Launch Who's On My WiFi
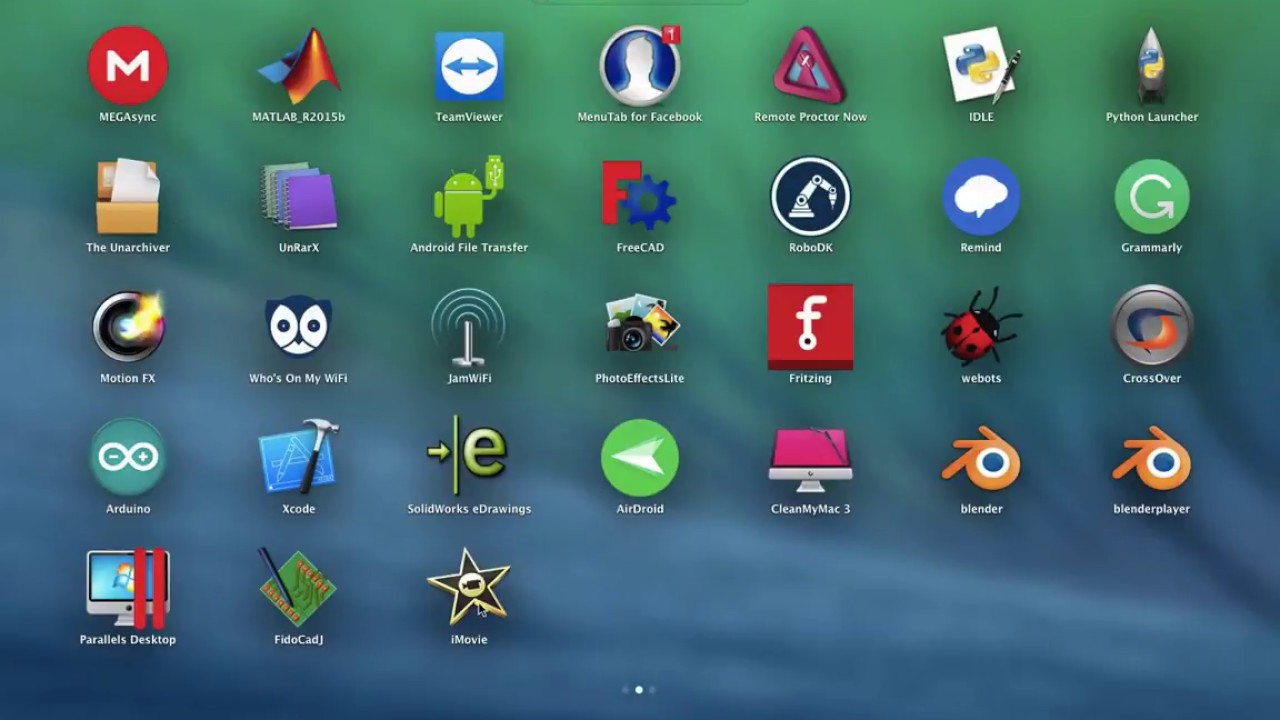This screenshot has height=720, width=1280. (x=298, y=327)
